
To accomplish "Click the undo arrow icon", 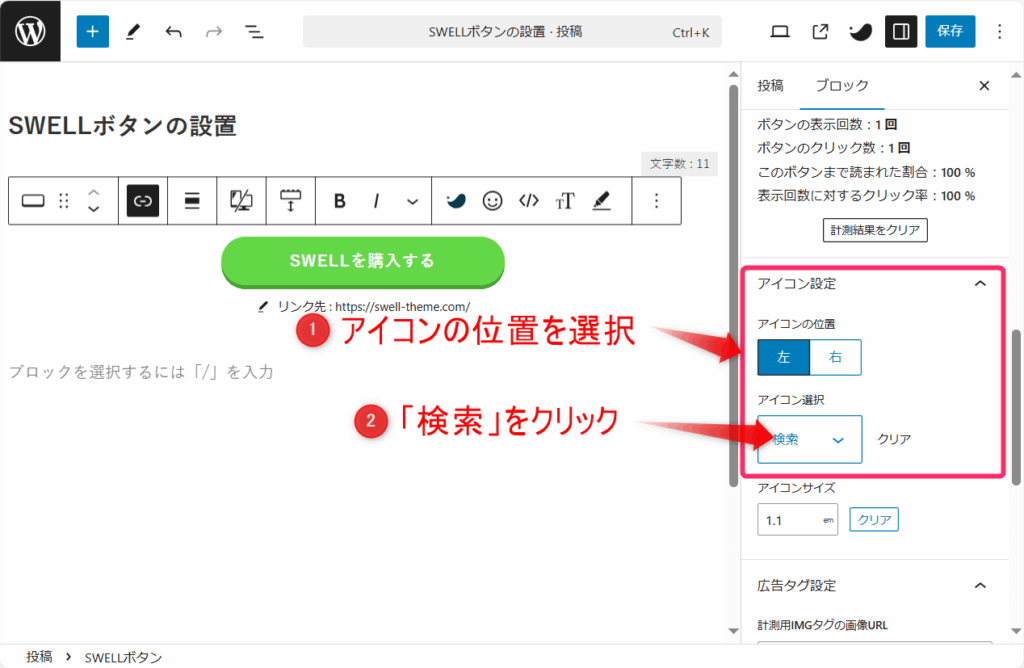I will 173,31.
